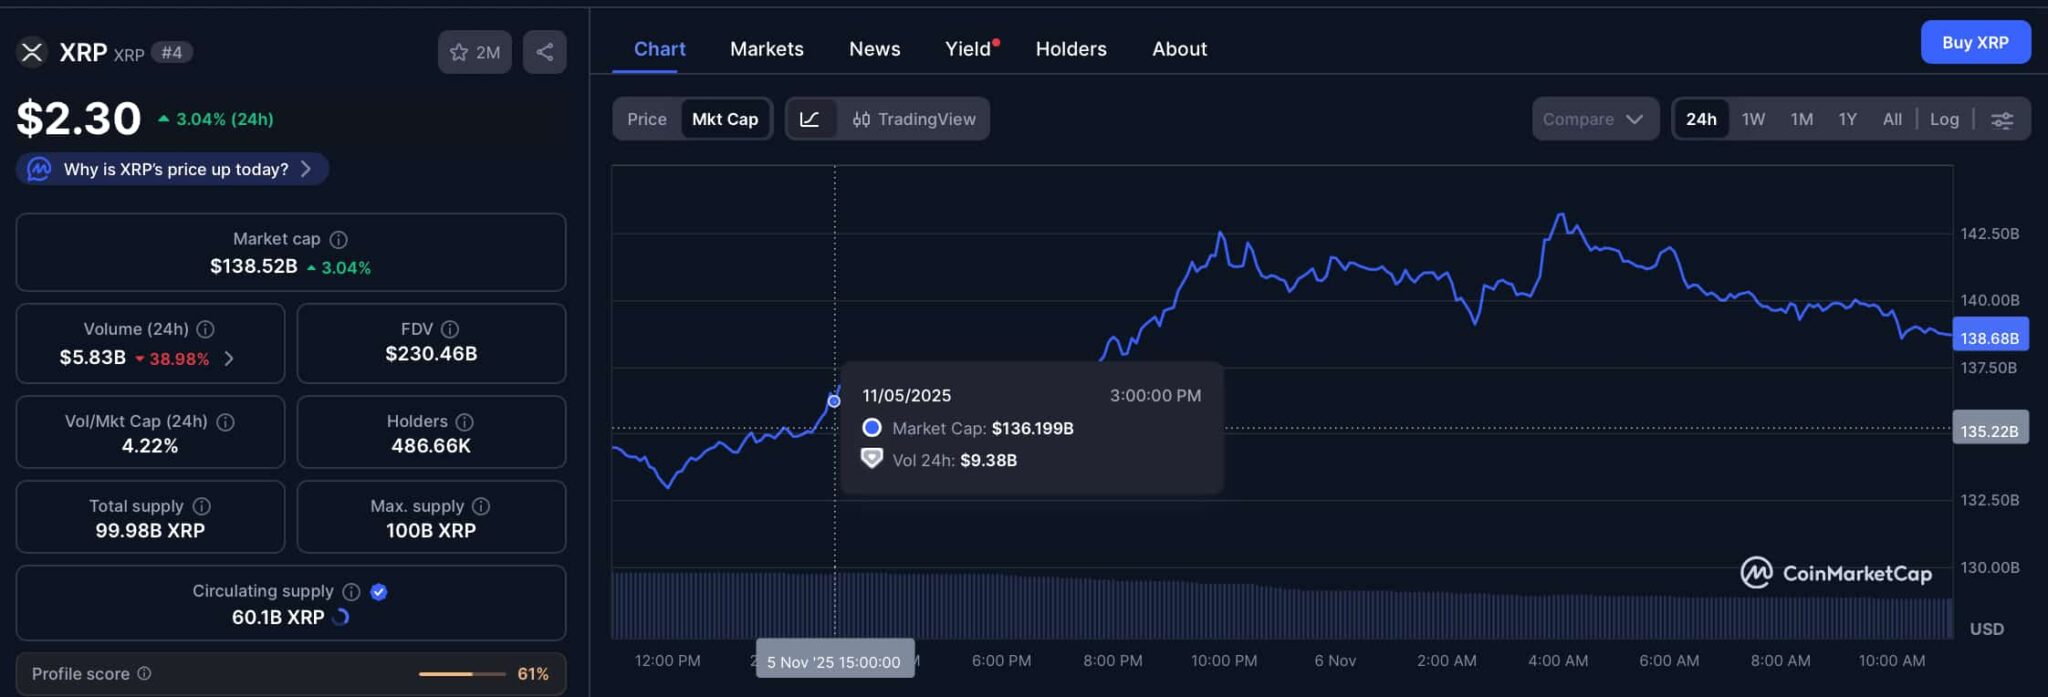Click the Buy XRP button

tap(1974, 43)
